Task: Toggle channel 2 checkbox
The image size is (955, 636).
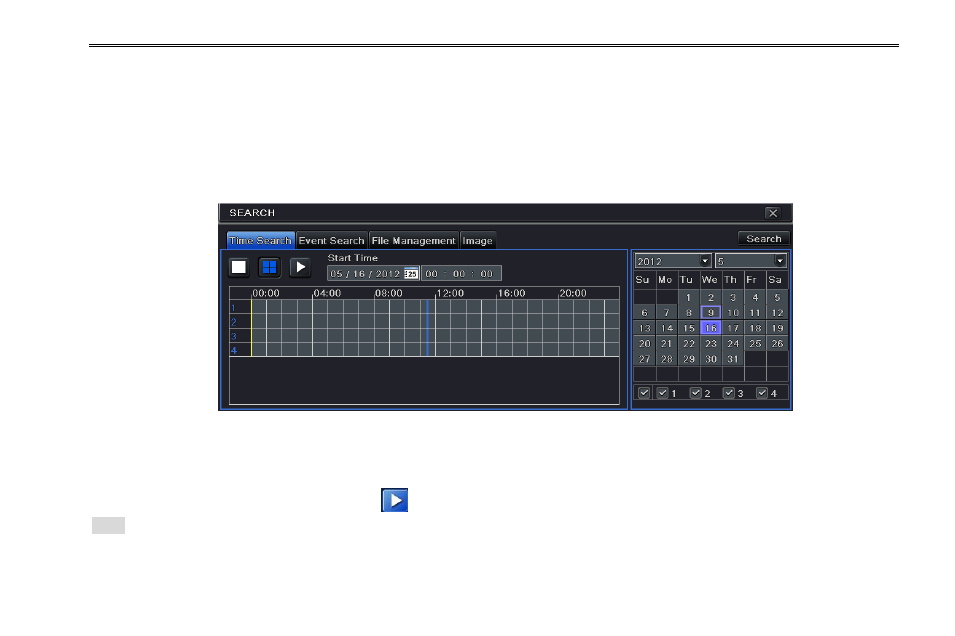Action: 696,393
